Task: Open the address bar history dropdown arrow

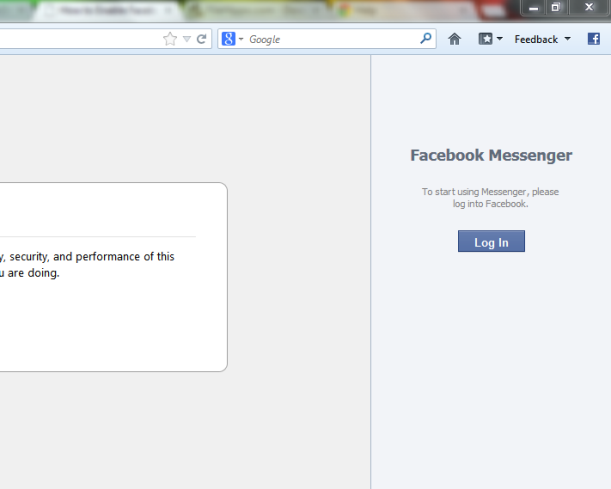Action: 187,39
